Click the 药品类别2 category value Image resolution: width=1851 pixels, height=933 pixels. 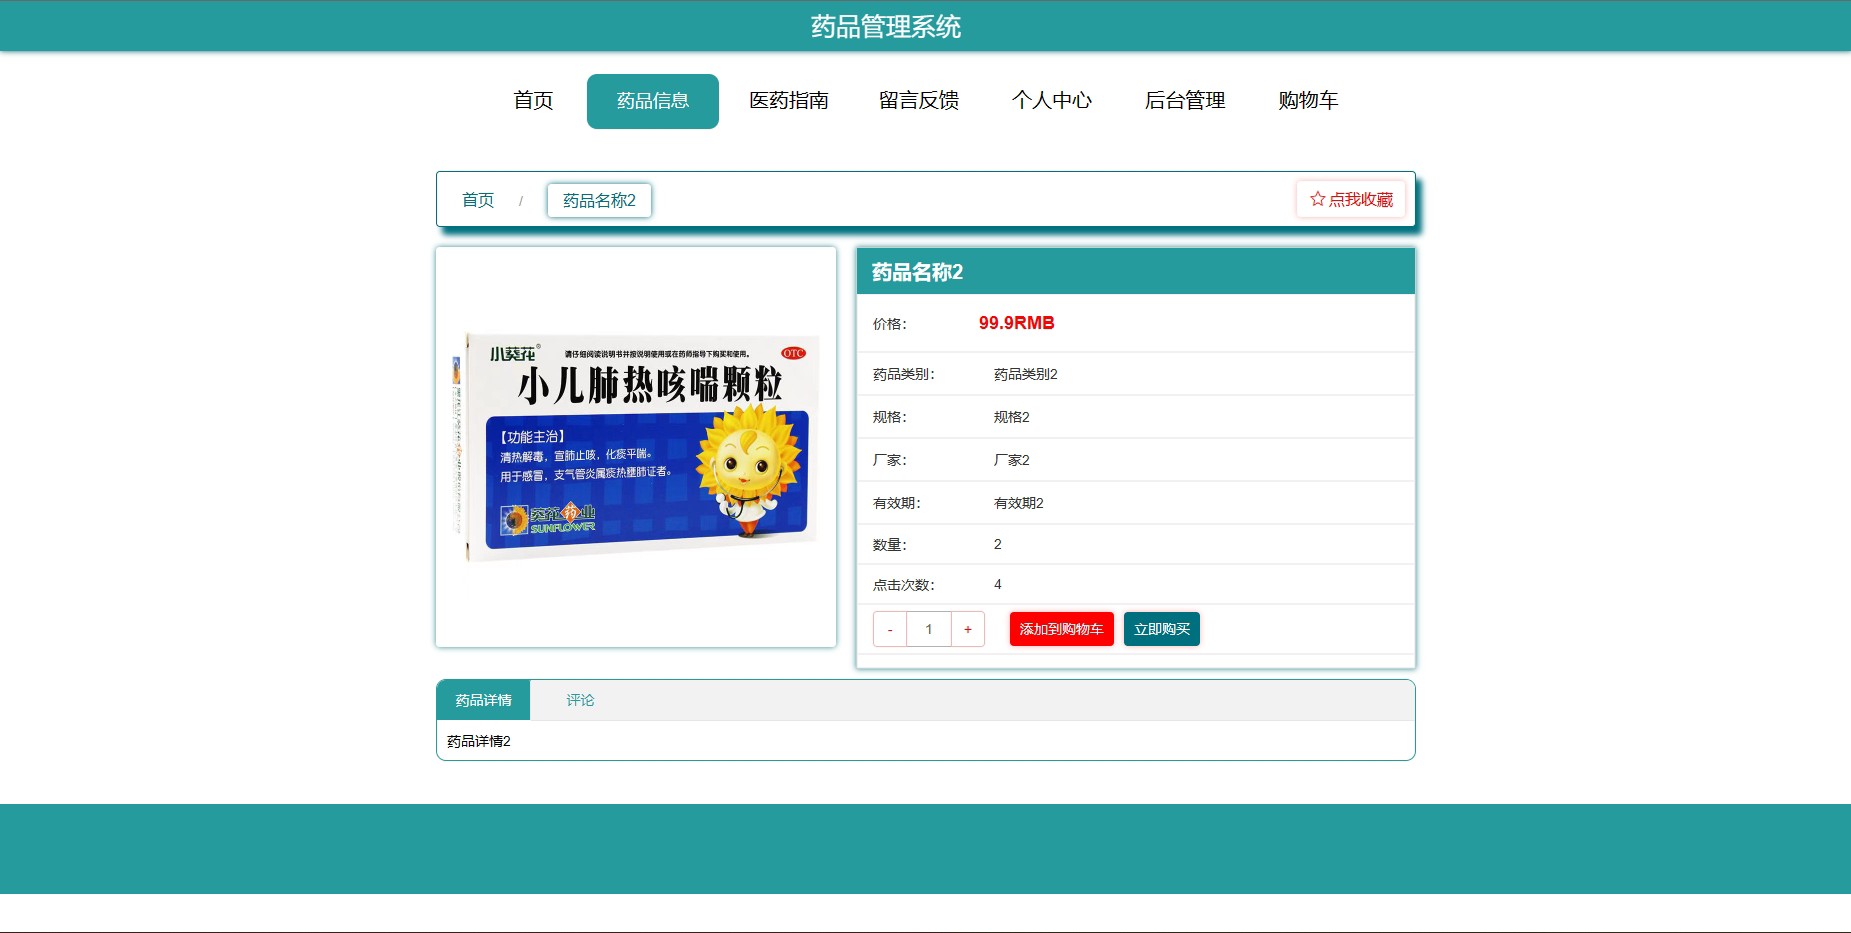tap(1025, 374)
